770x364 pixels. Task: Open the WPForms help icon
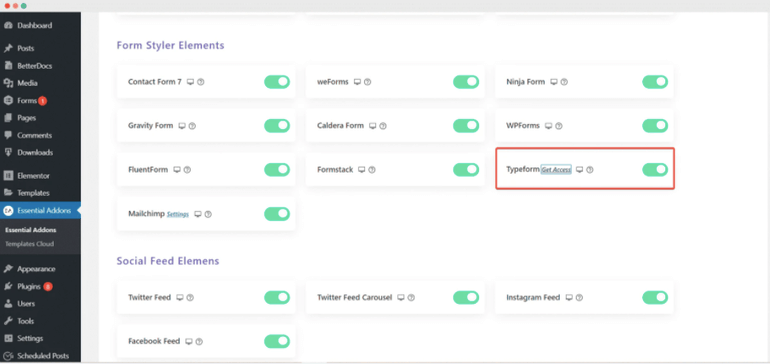point(559,126)
